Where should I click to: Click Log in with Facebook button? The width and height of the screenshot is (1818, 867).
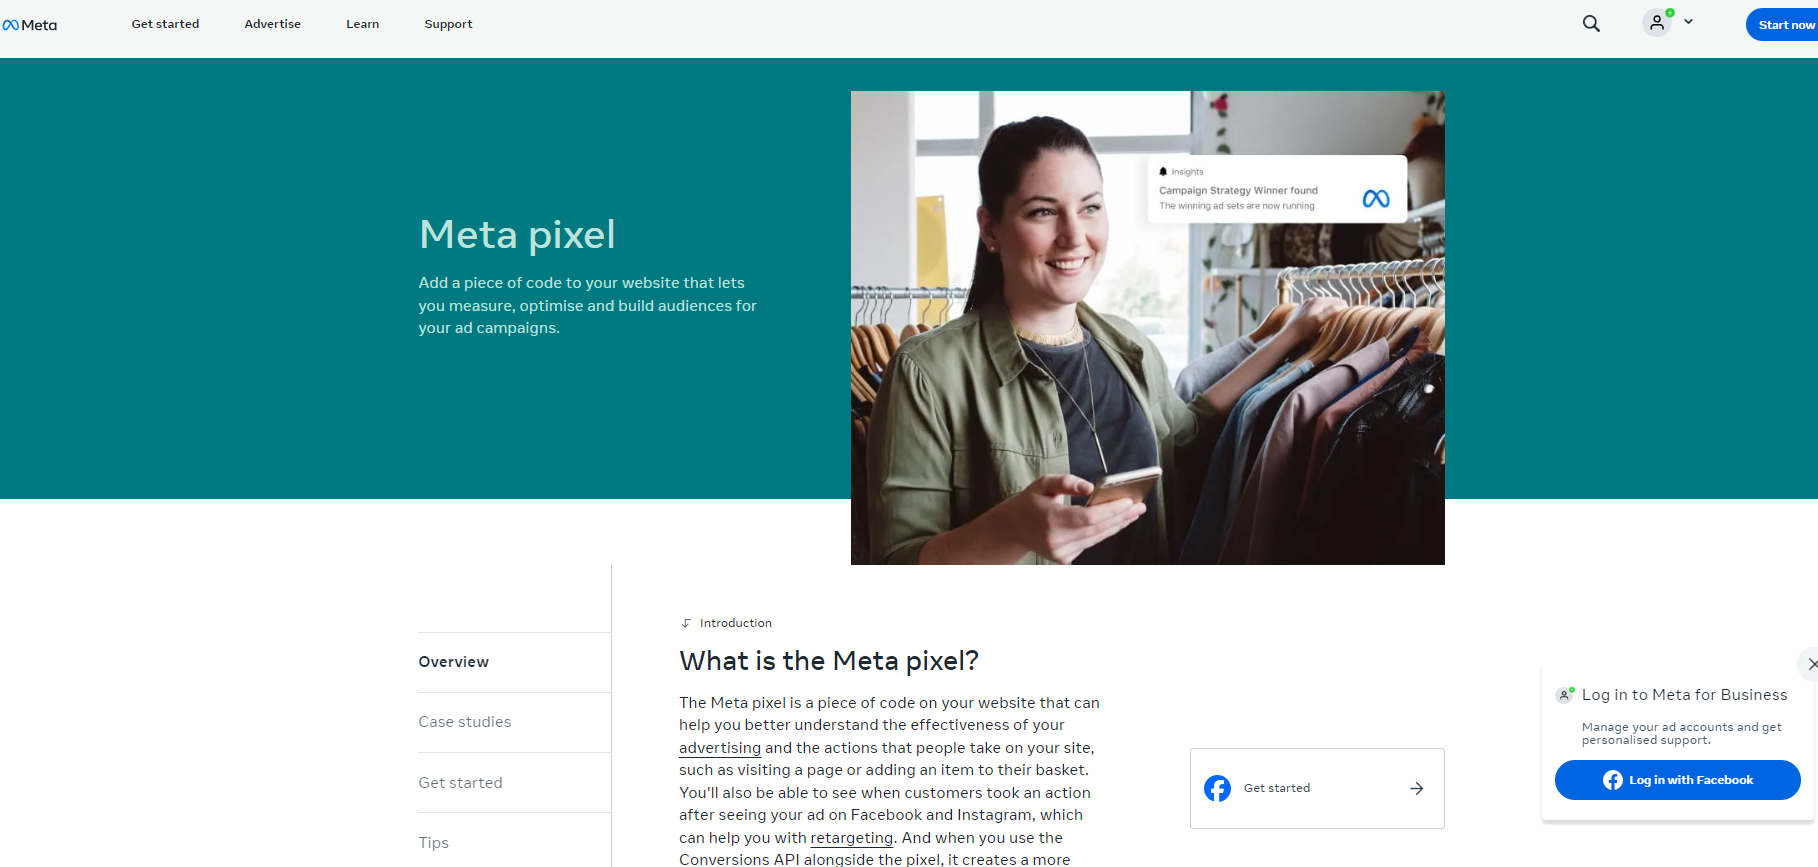point(1677,780)
